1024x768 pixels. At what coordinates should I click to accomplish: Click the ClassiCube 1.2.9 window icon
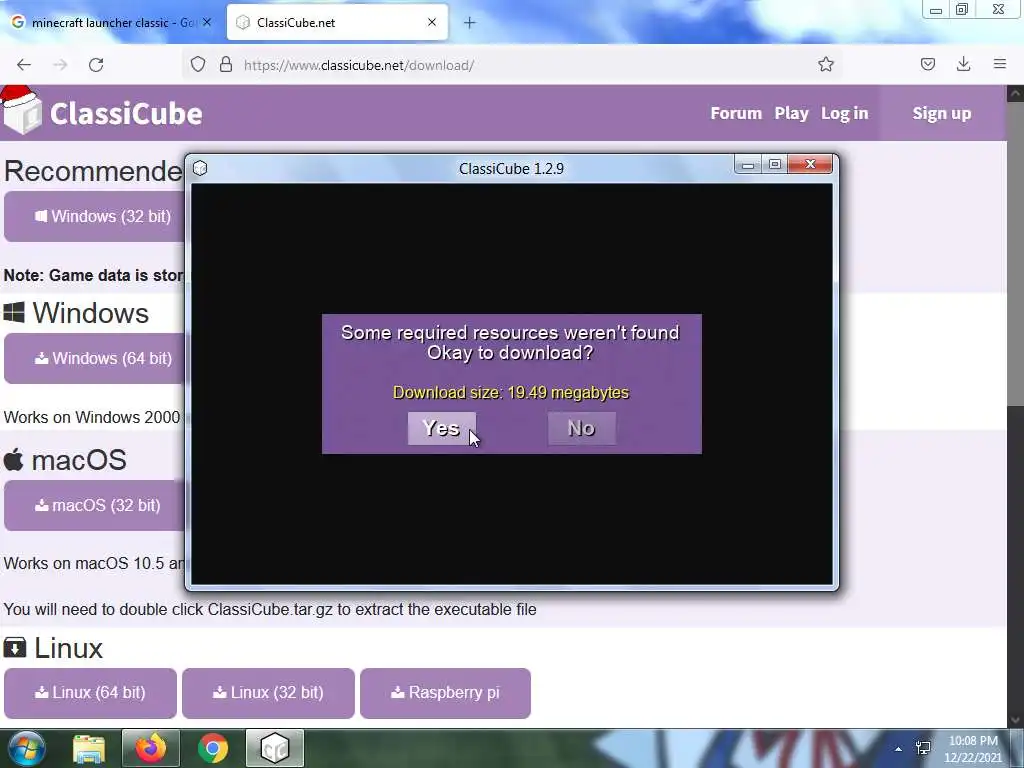[200, 168]
